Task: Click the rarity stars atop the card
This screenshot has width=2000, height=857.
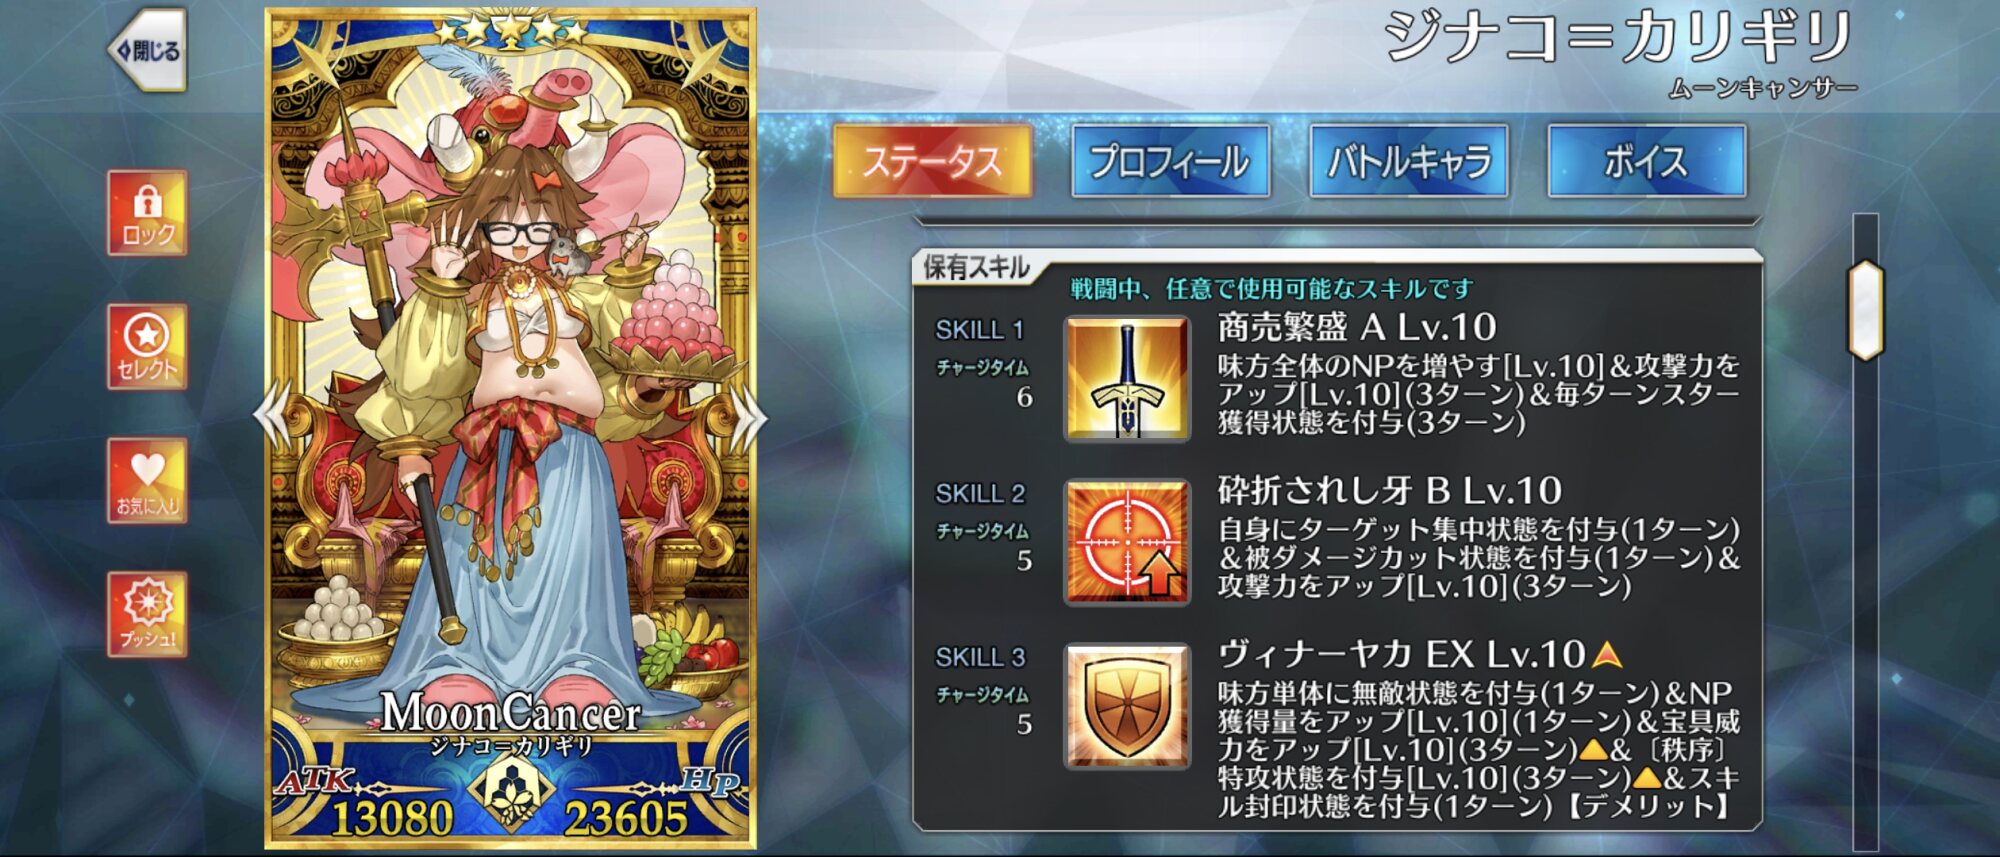Action: pyautogui.click(x=511, y=31)
